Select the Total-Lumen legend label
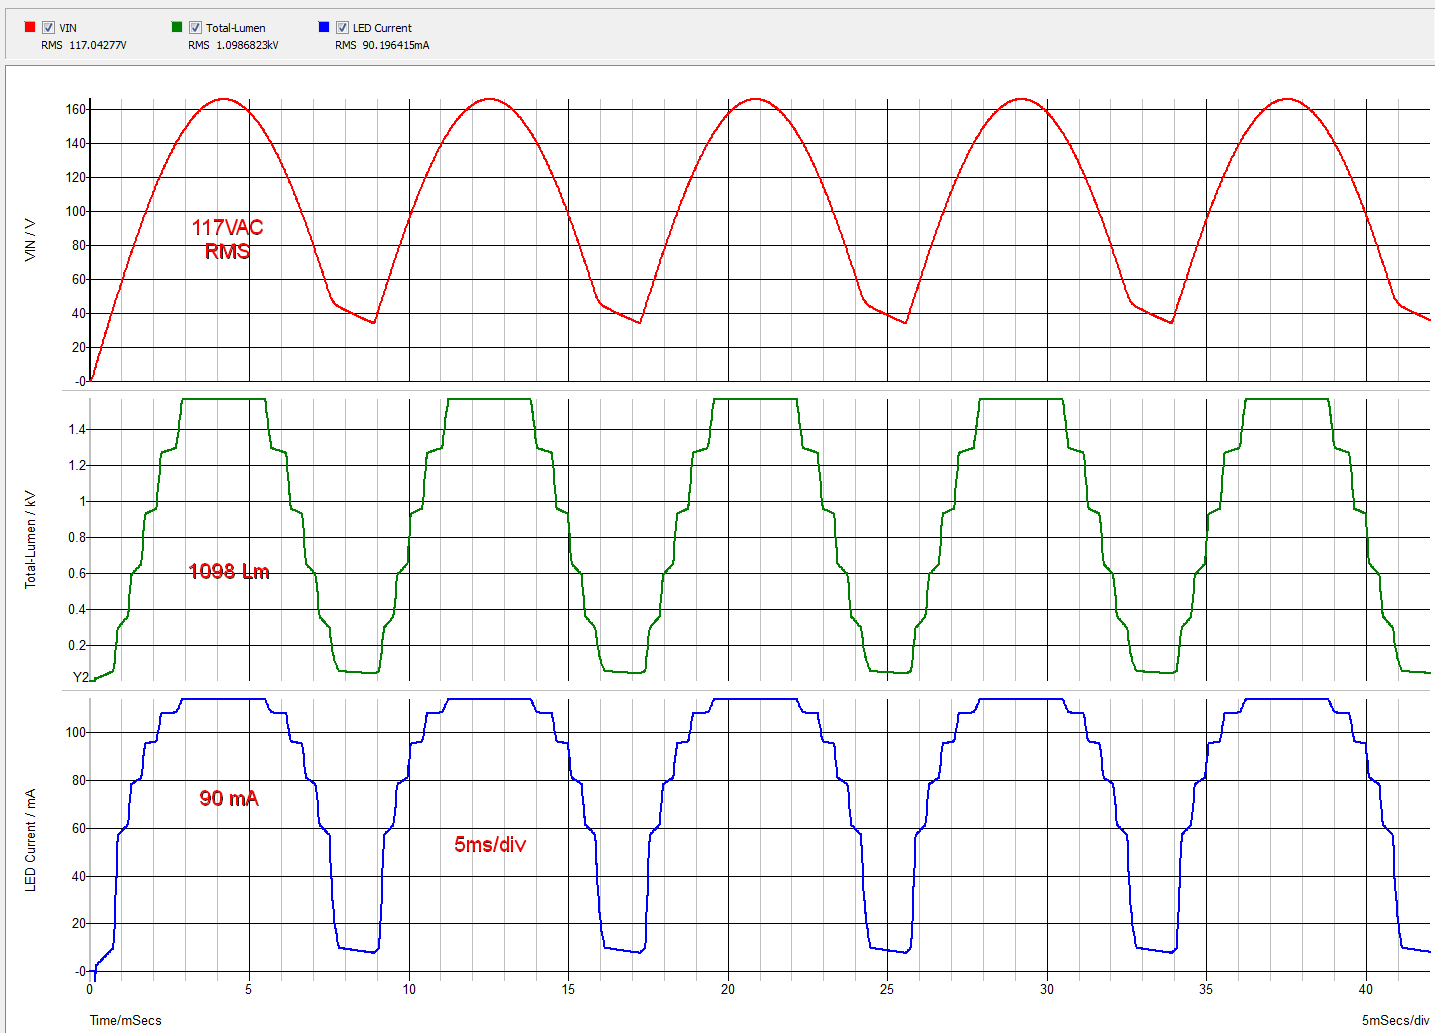1435x1033 pixels. pyautogui.click(x=236, y=28)
